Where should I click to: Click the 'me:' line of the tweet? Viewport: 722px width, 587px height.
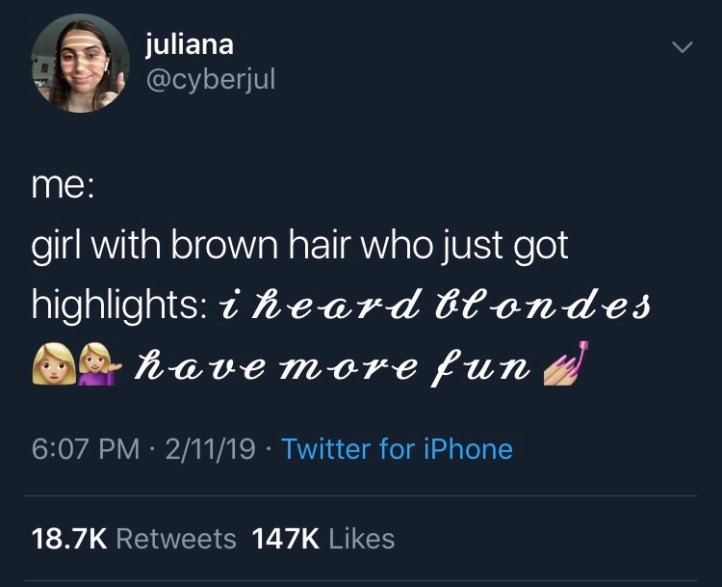(x=63, y=186)
